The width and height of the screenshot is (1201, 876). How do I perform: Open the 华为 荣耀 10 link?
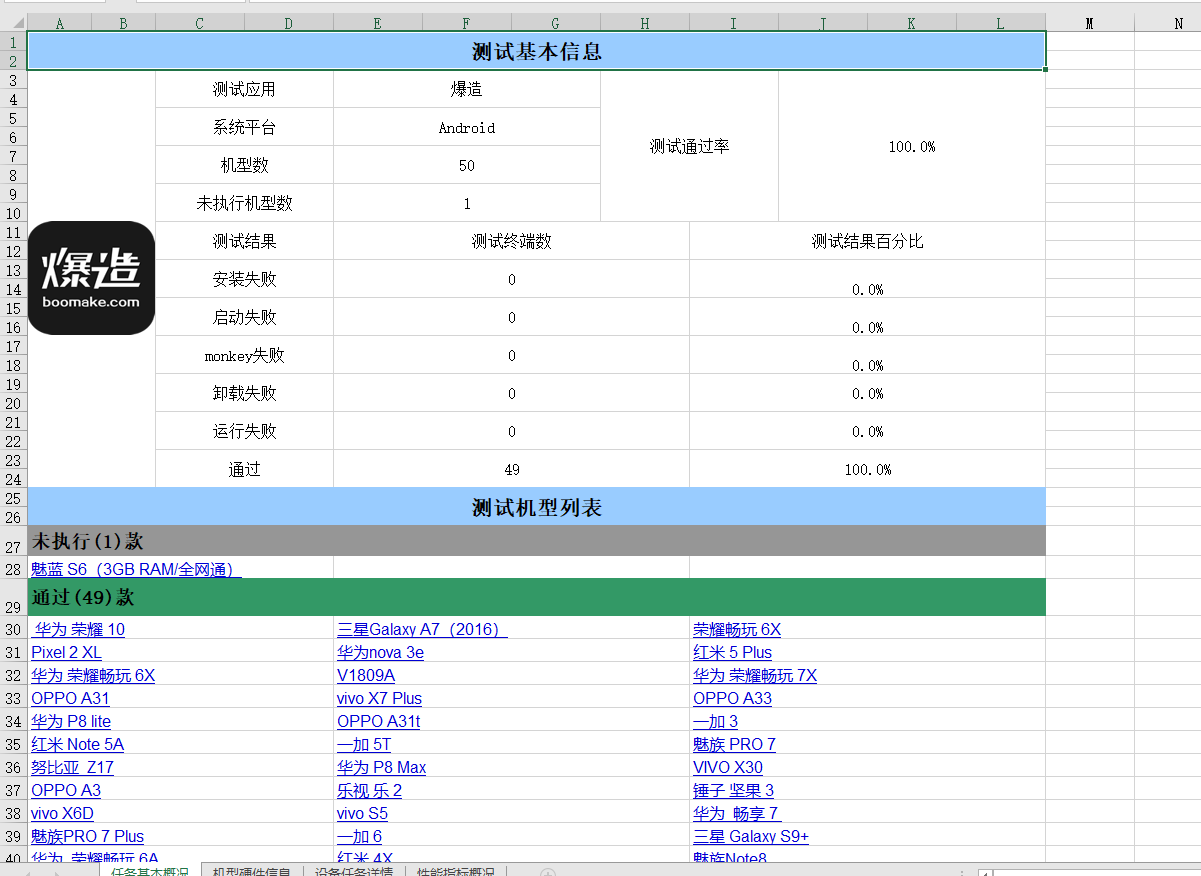click(x=80, y=629)
